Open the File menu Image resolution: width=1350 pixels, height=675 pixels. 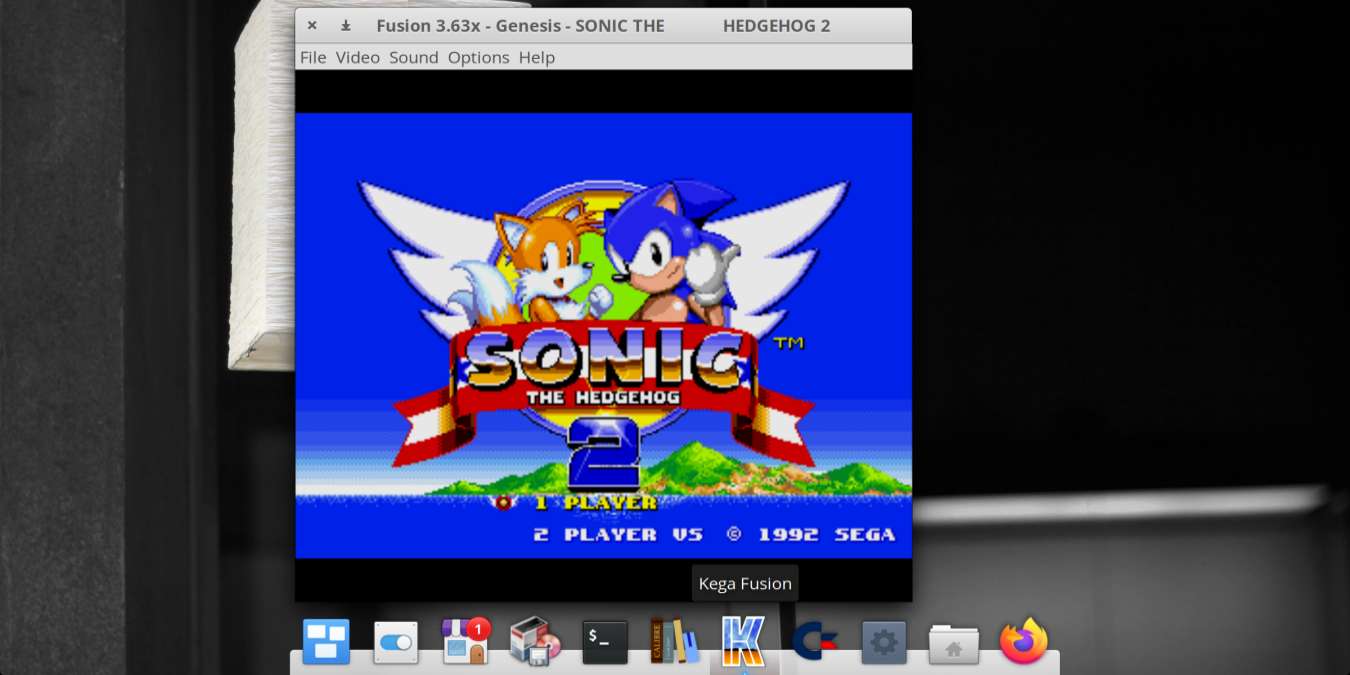point(313,57)
